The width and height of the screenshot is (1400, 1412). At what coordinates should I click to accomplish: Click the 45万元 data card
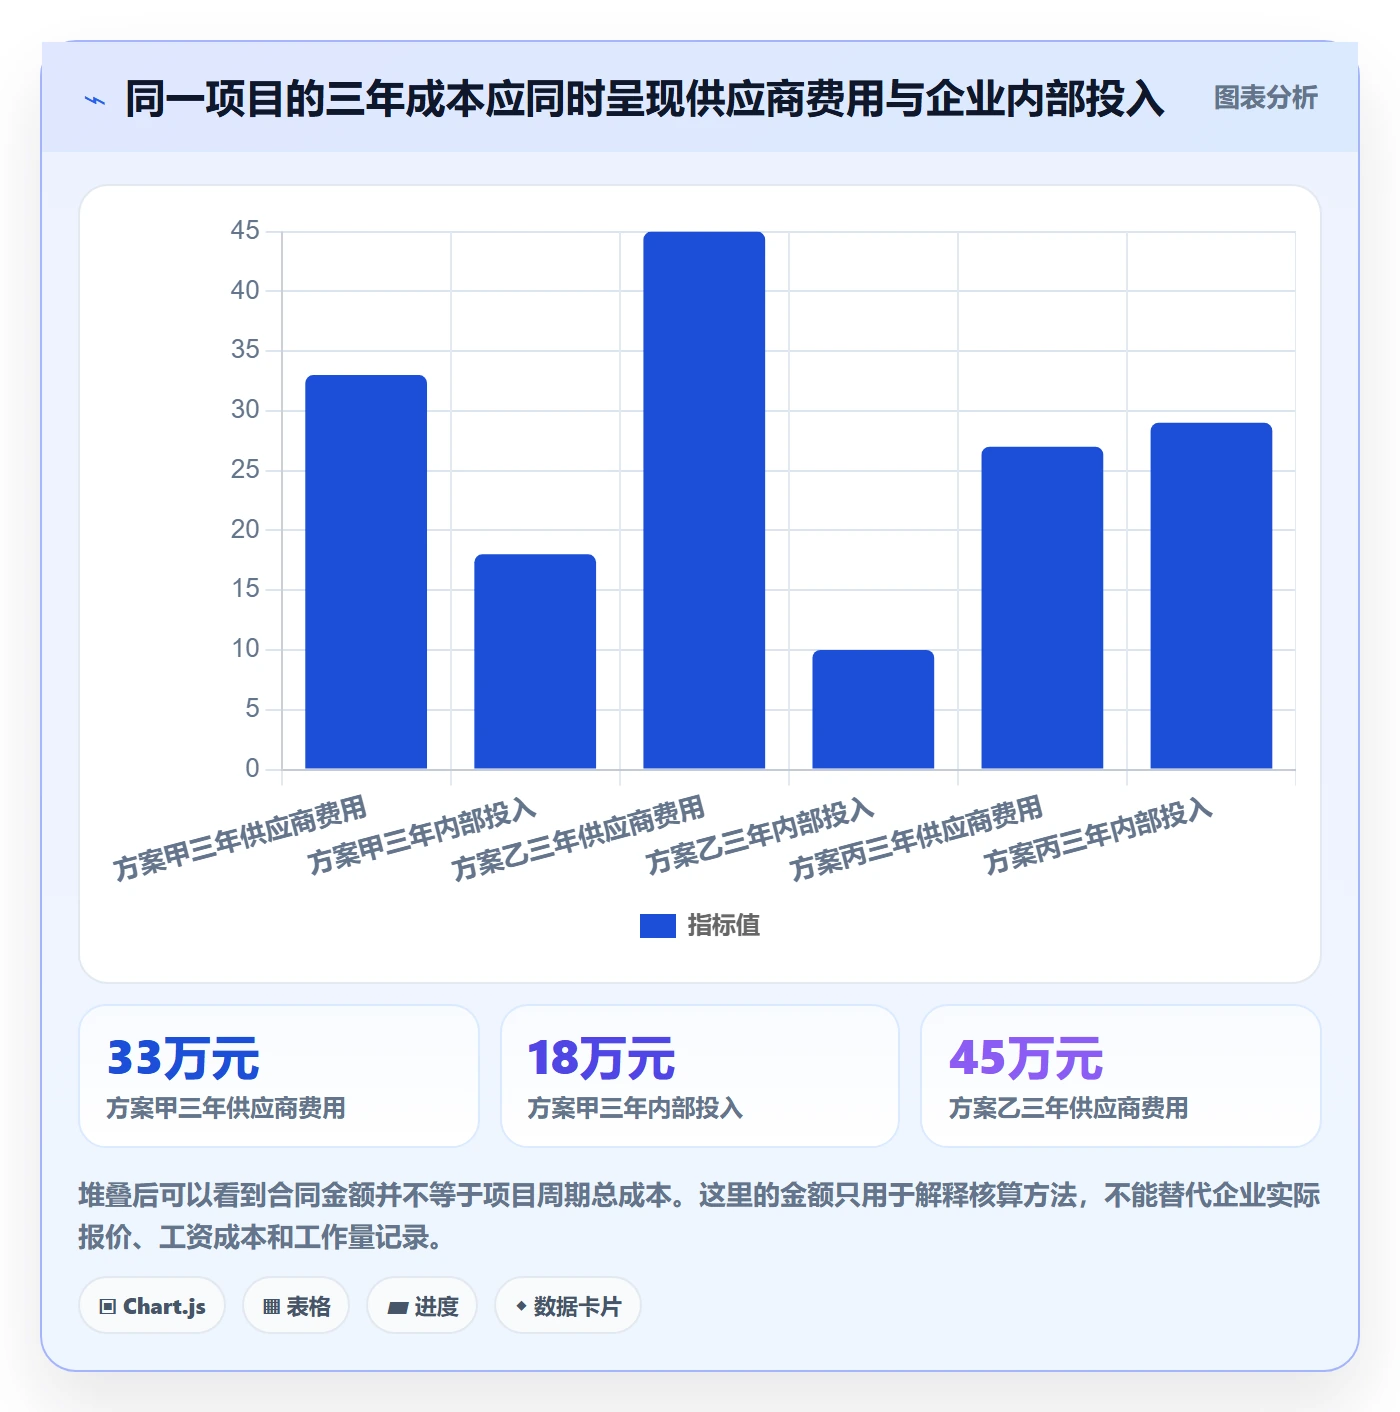click(x=1121, y=1076)
